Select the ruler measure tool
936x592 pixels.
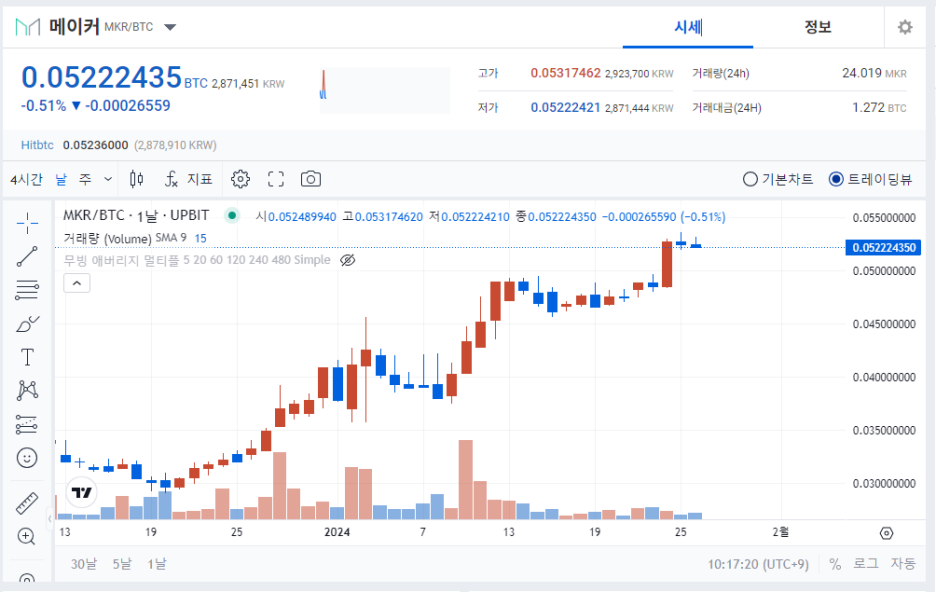27,504
